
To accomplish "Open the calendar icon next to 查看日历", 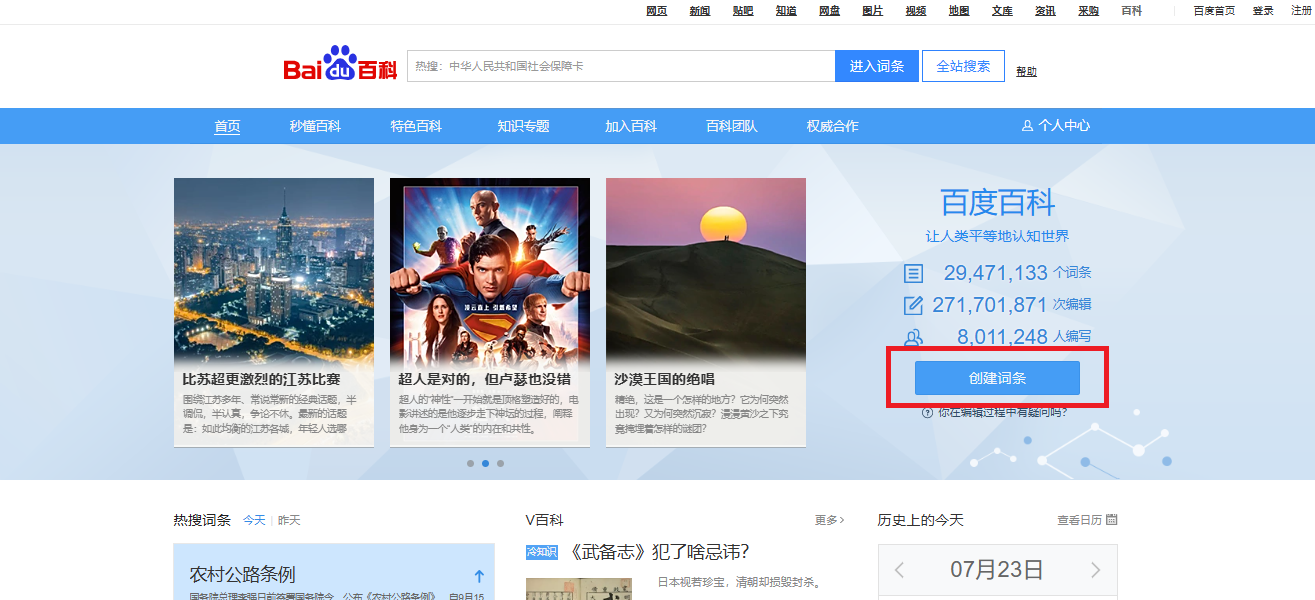I will click(x=1111, y=520).
